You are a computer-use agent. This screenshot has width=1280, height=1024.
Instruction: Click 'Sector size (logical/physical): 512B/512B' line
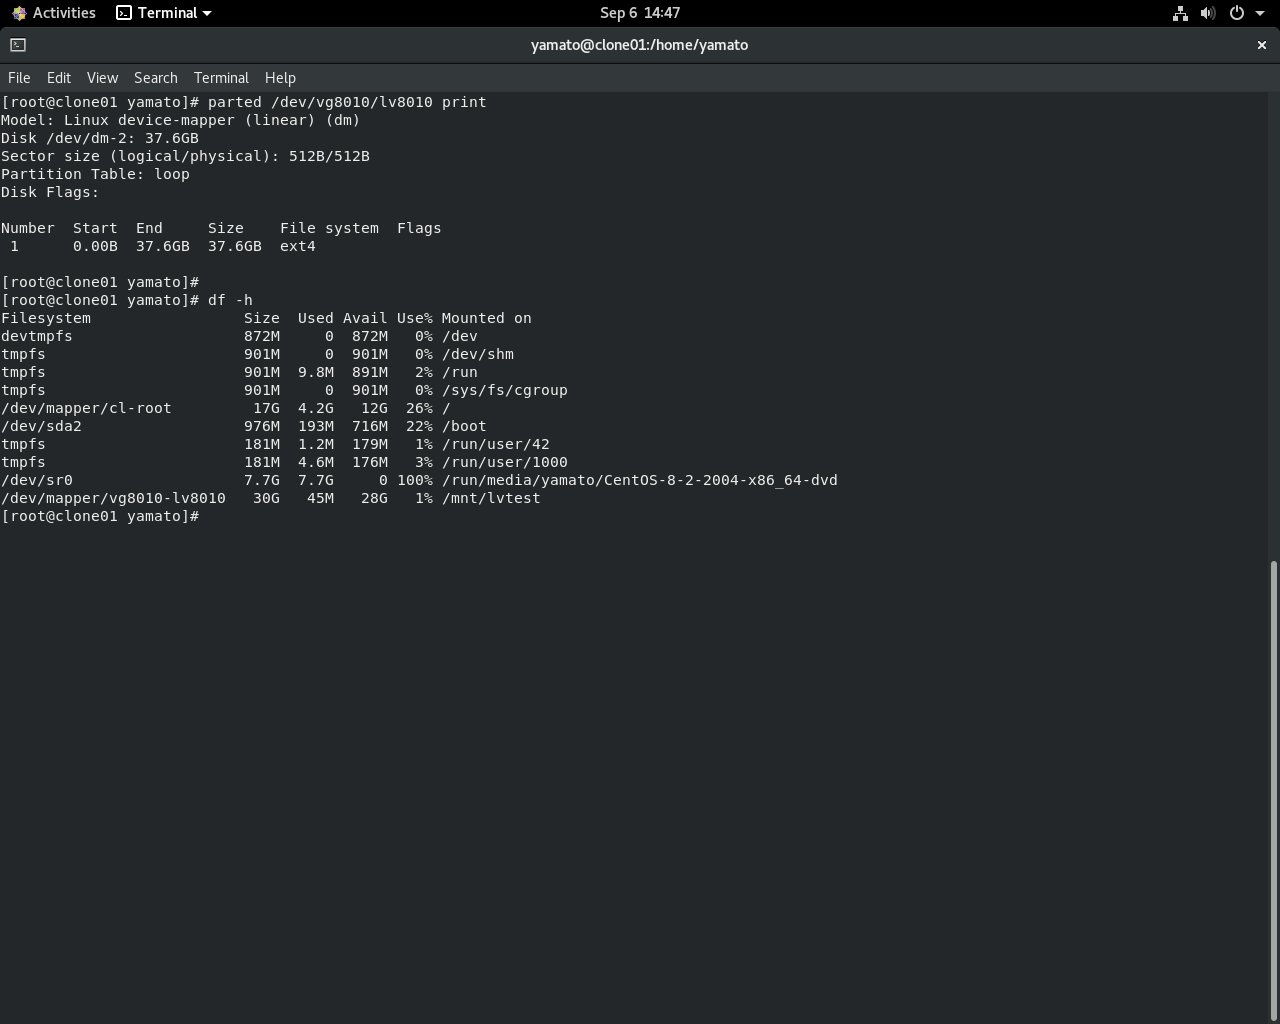(x=185, y=156)
